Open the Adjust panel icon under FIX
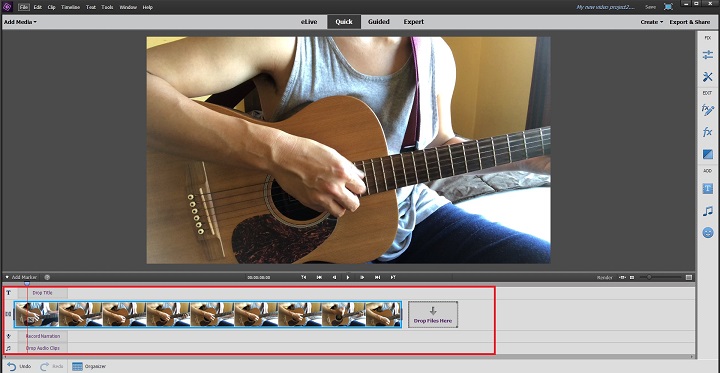 [x=707, y=55]
